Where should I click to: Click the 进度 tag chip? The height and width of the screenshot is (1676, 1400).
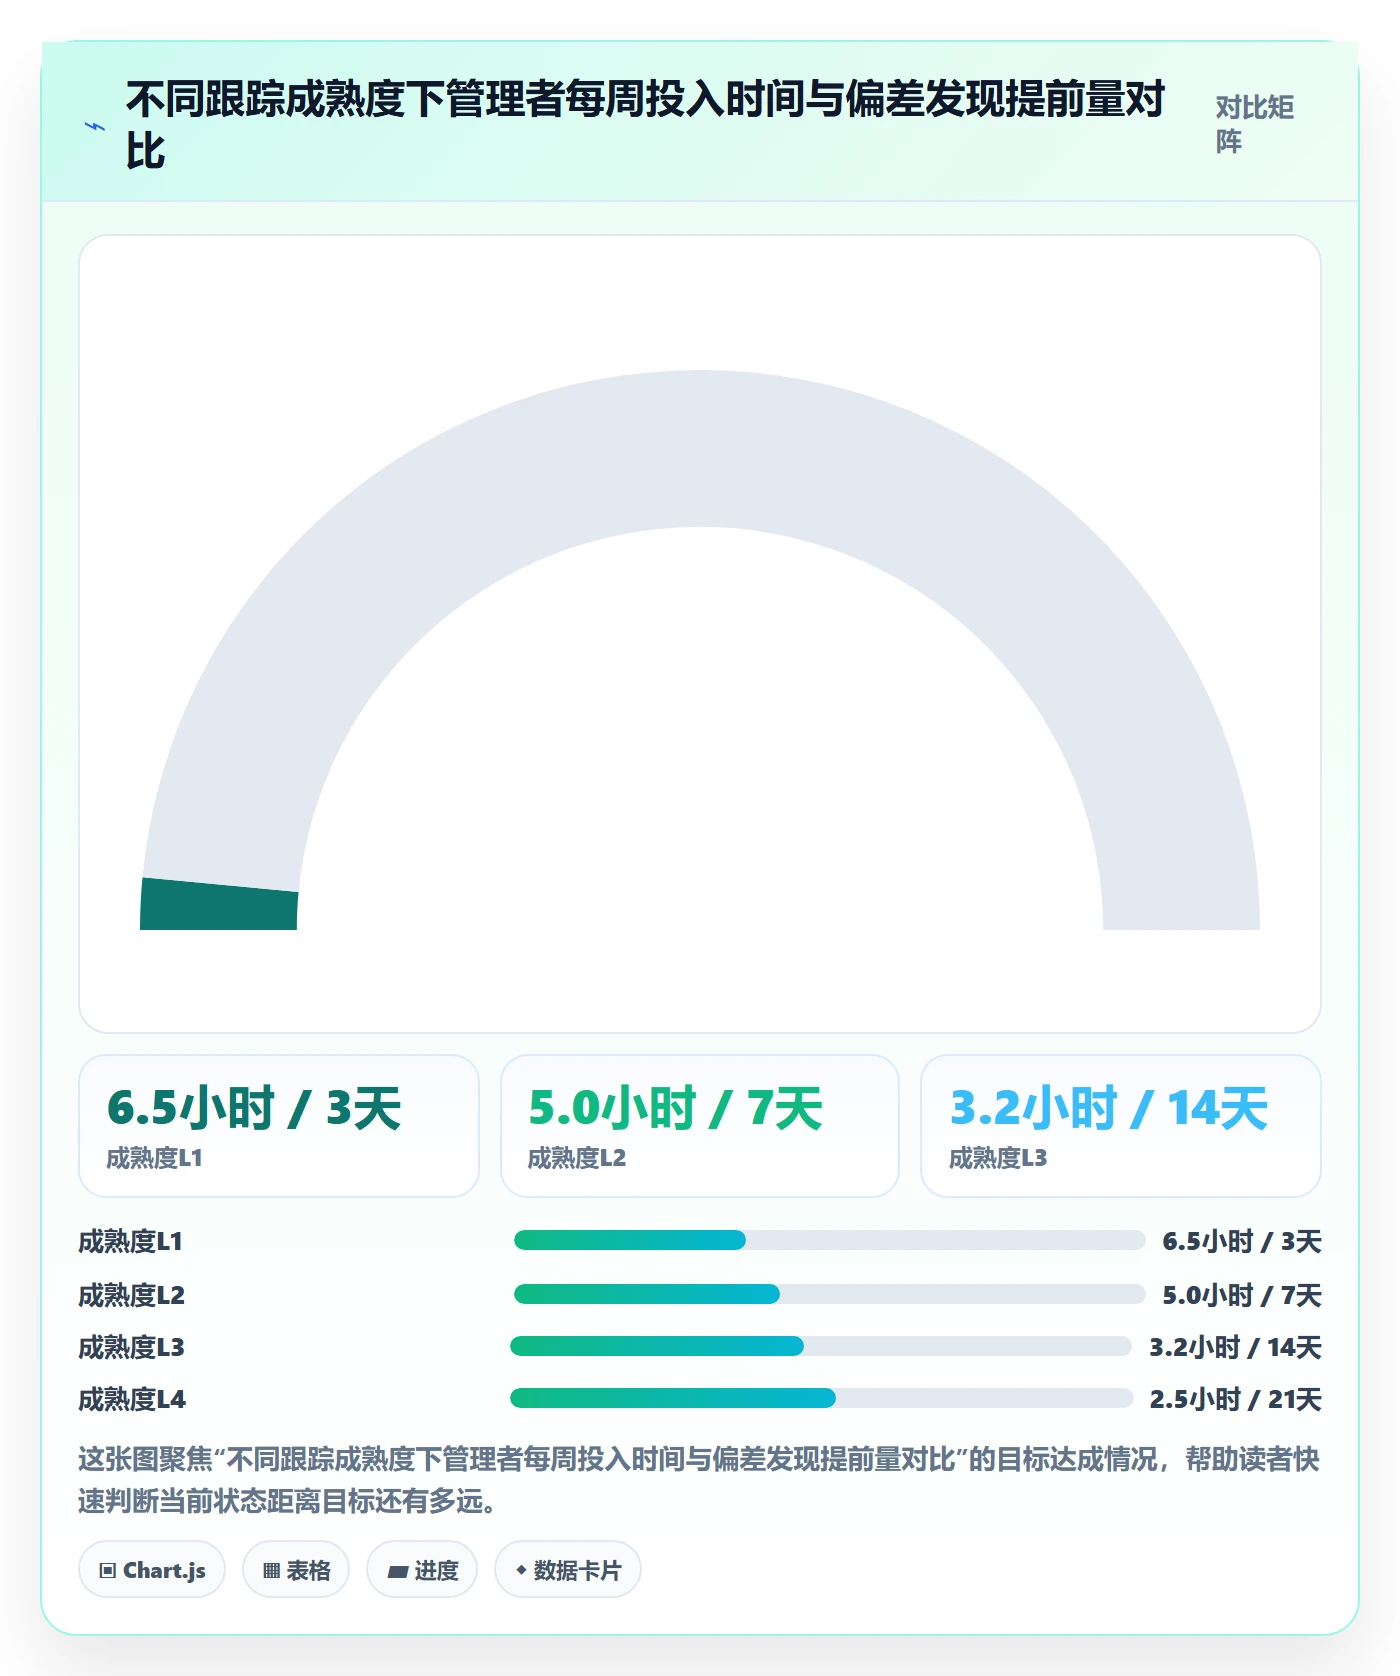click(x=422, y=1570)
